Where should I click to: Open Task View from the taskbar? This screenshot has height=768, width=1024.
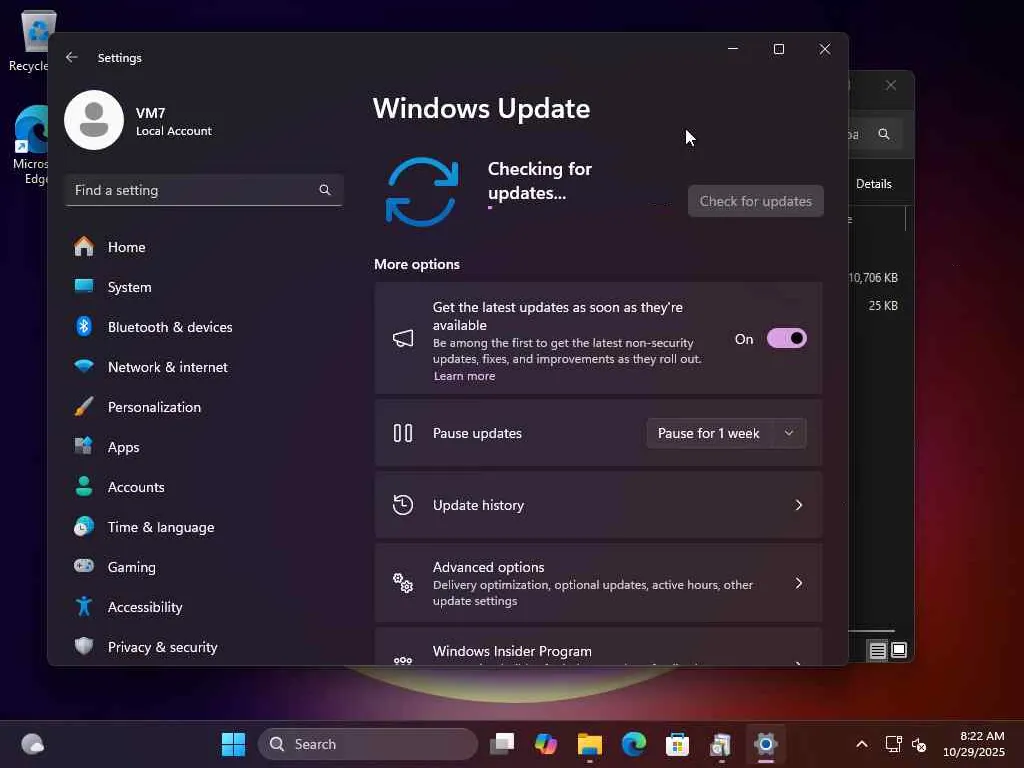pyautogui.click(x=502, y=744)
